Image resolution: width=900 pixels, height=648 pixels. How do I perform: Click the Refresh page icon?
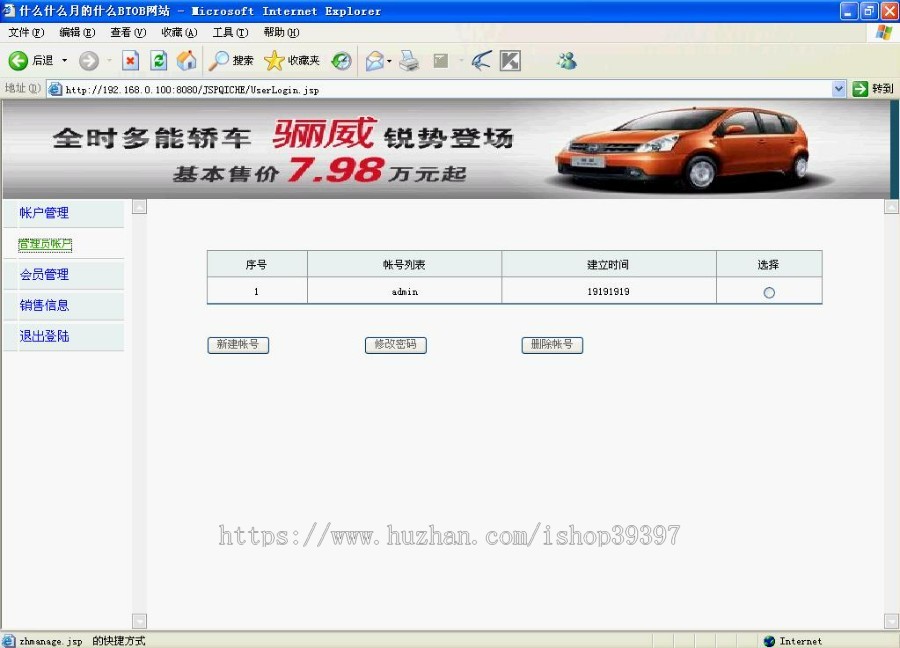[158, 60]
